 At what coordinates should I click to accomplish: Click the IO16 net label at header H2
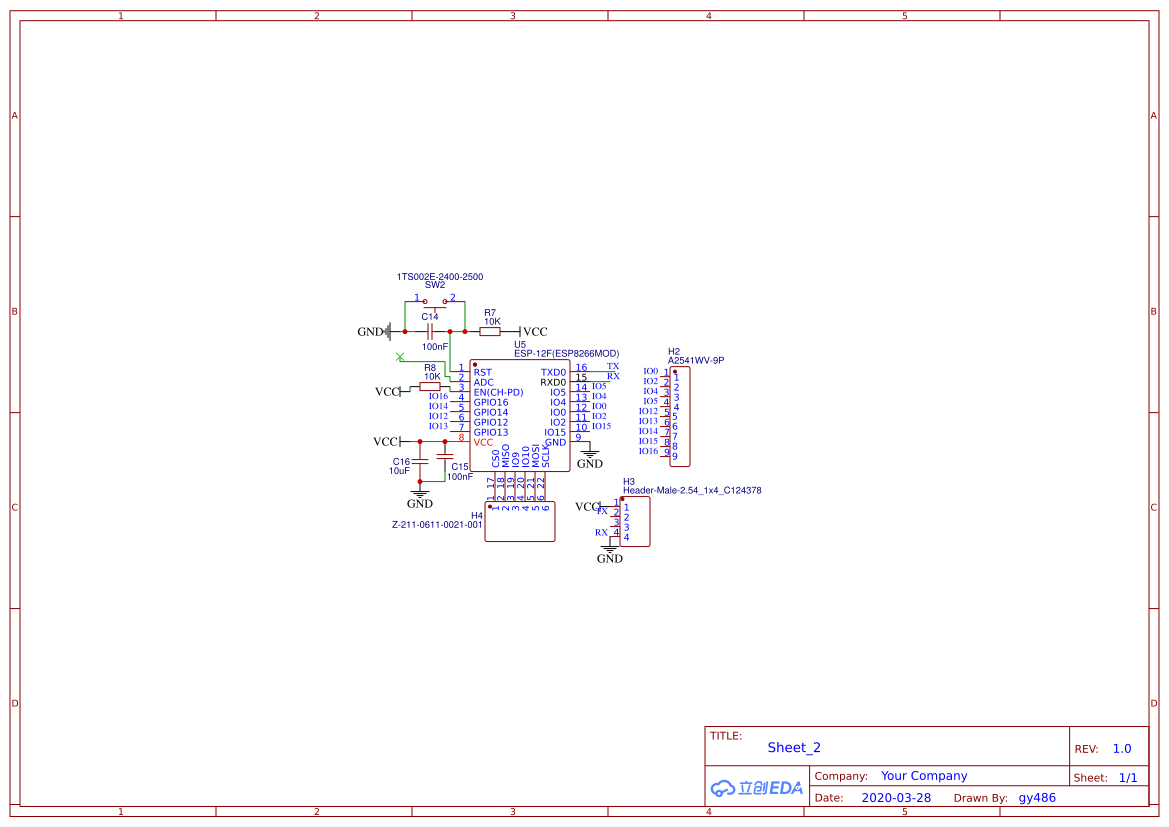[x=649, y=451]
